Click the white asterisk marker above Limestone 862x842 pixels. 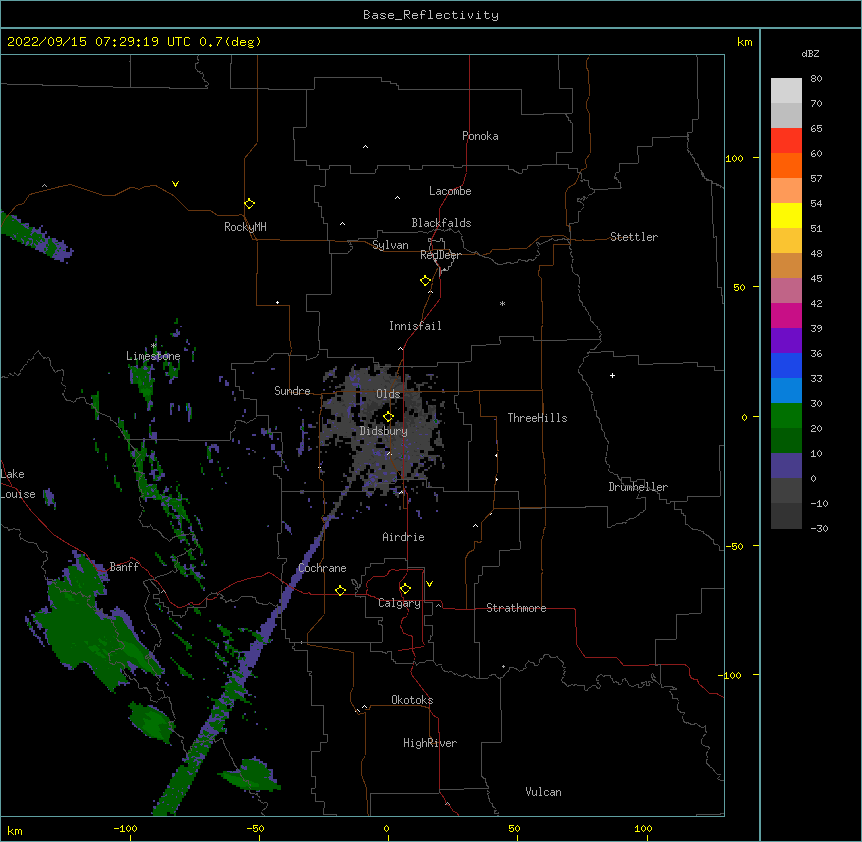point(153,346)
